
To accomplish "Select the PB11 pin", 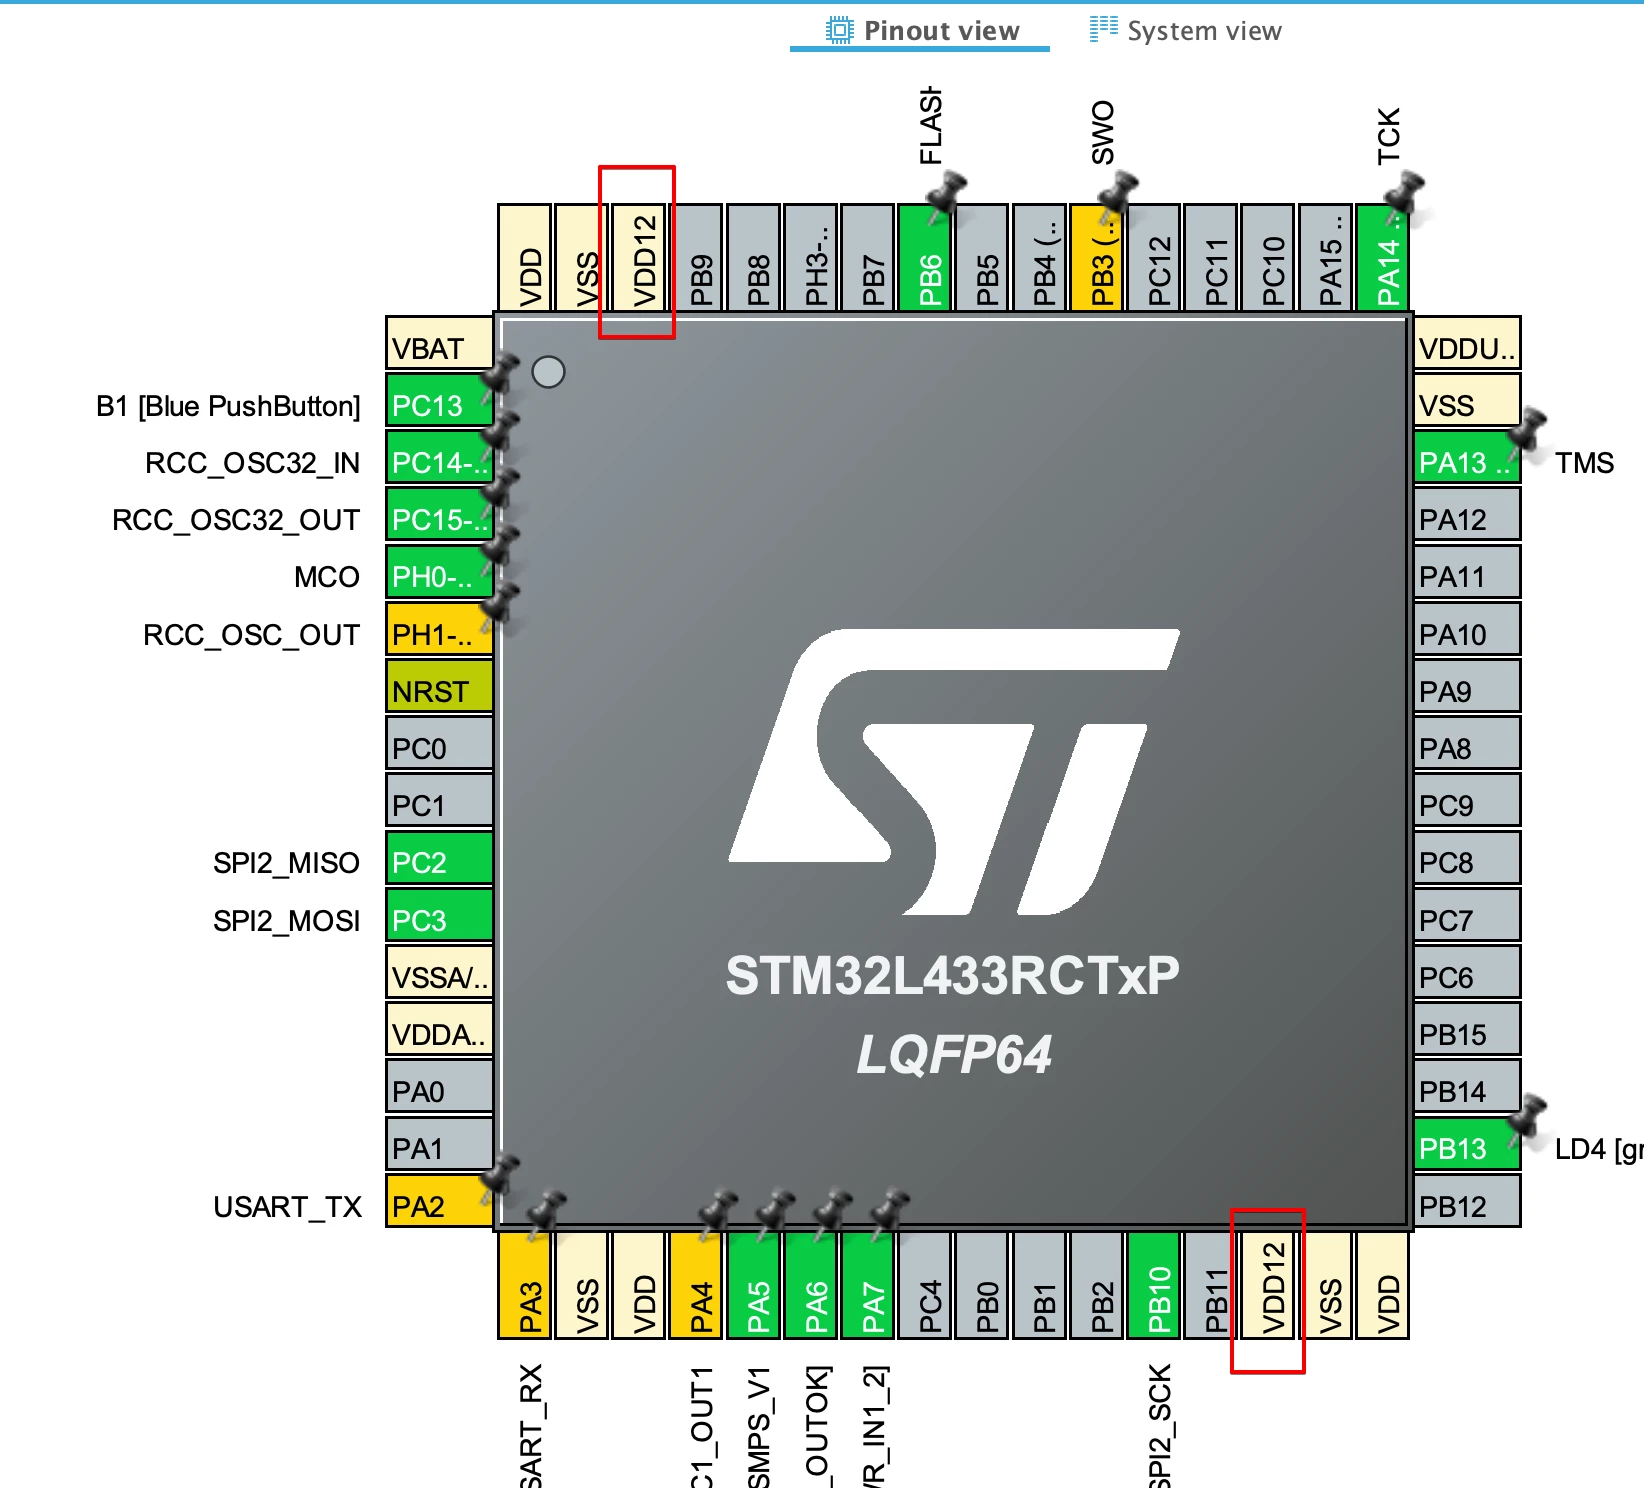I will coord(1211,1285).
